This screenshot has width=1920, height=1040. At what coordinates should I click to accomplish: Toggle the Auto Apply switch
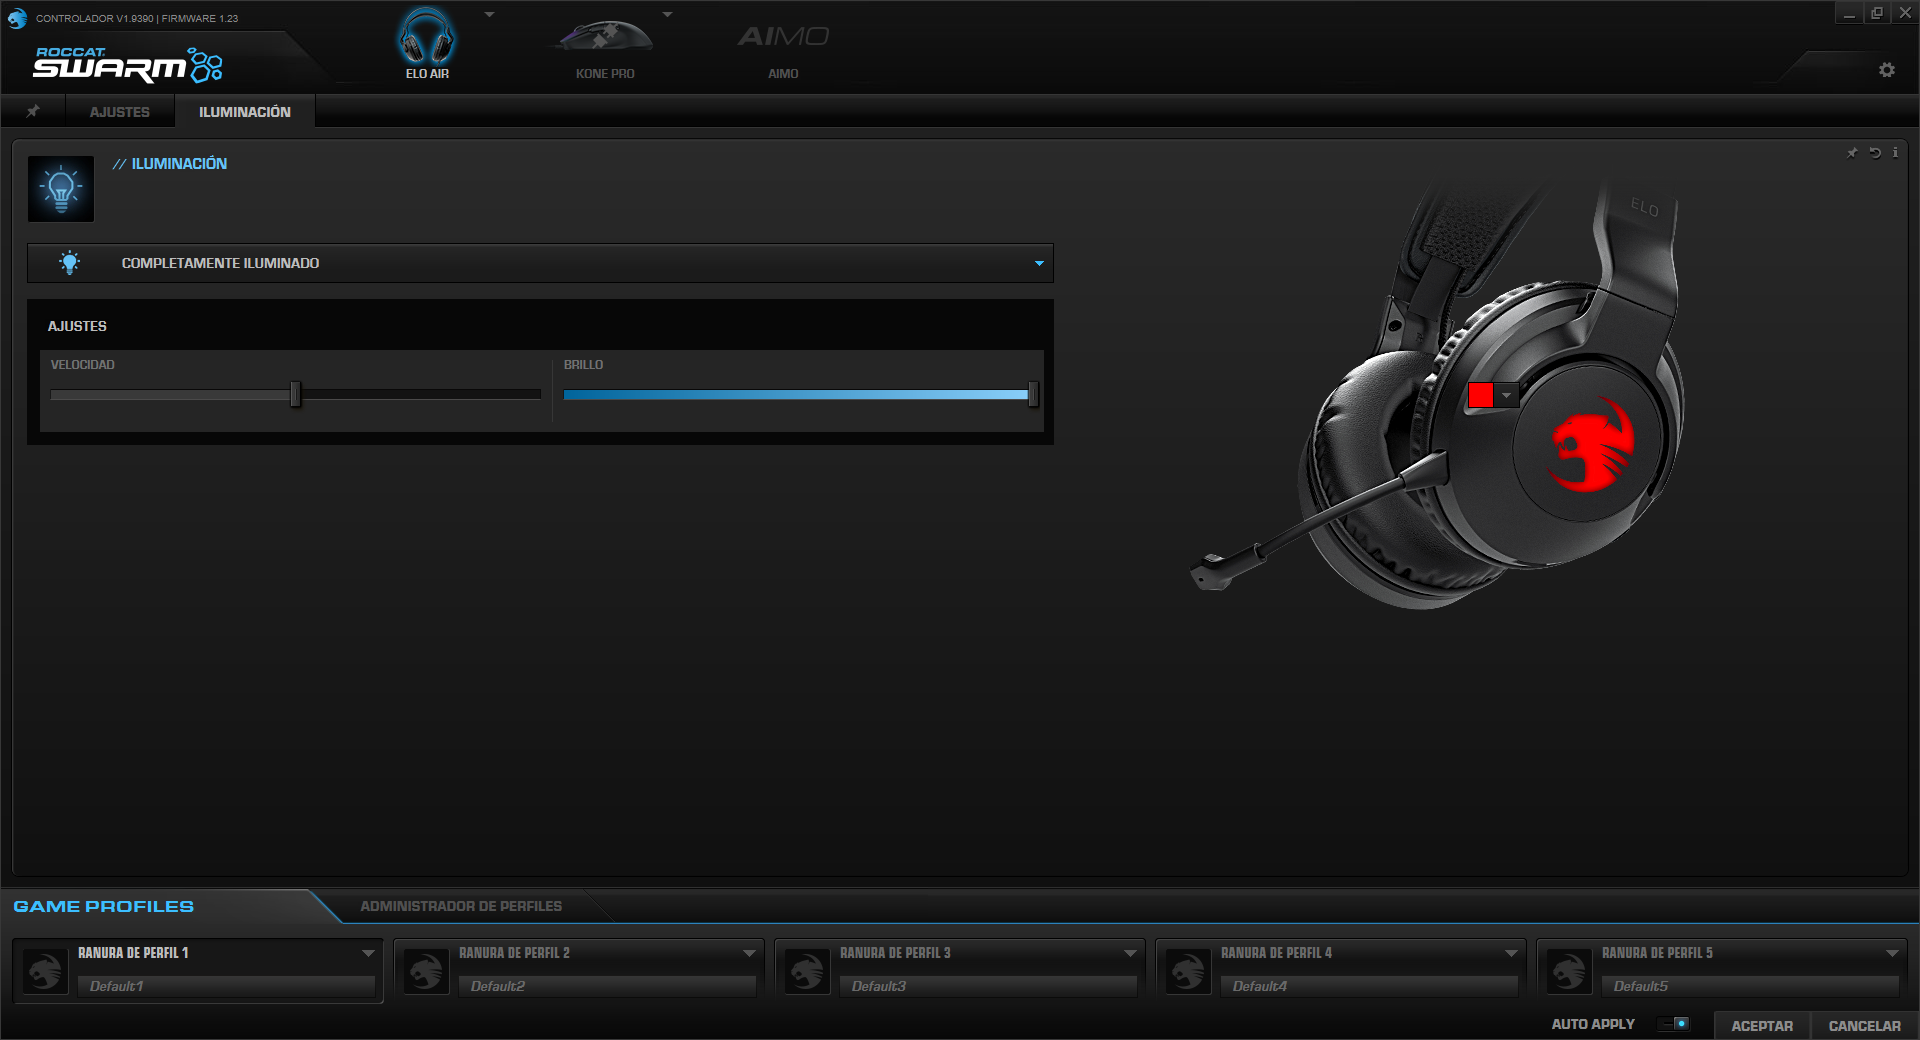pyautogui.click(x=1674, y=1024)
